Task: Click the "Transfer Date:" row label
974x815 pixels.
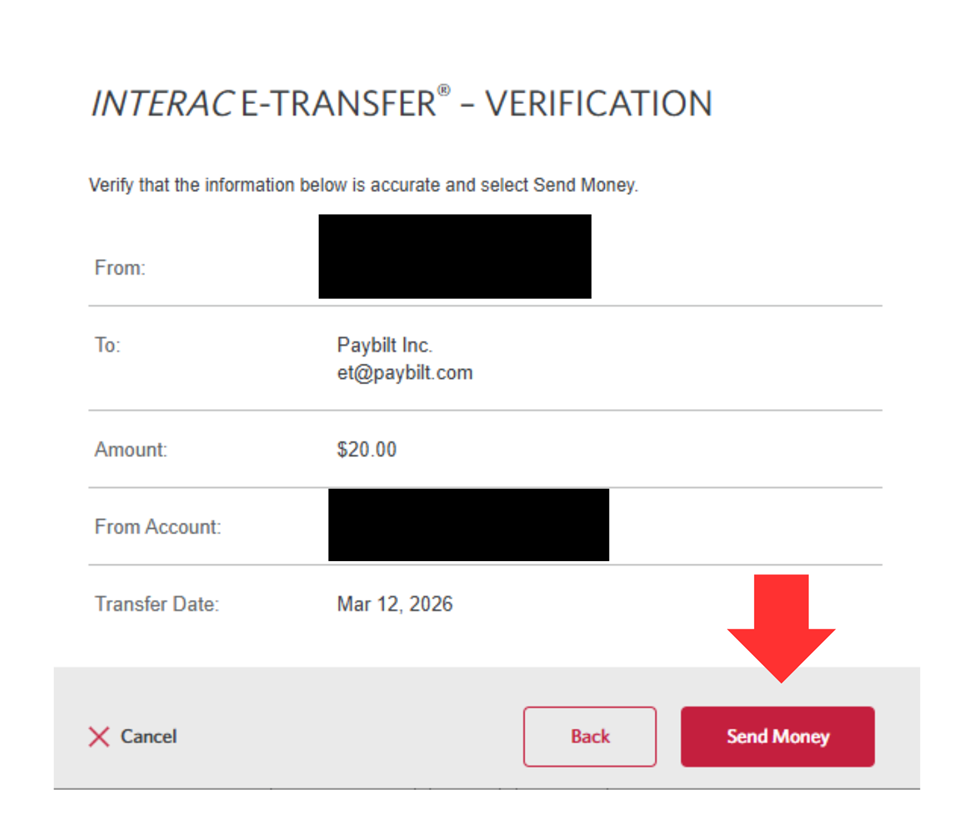Action: click(x=156, y=604)
